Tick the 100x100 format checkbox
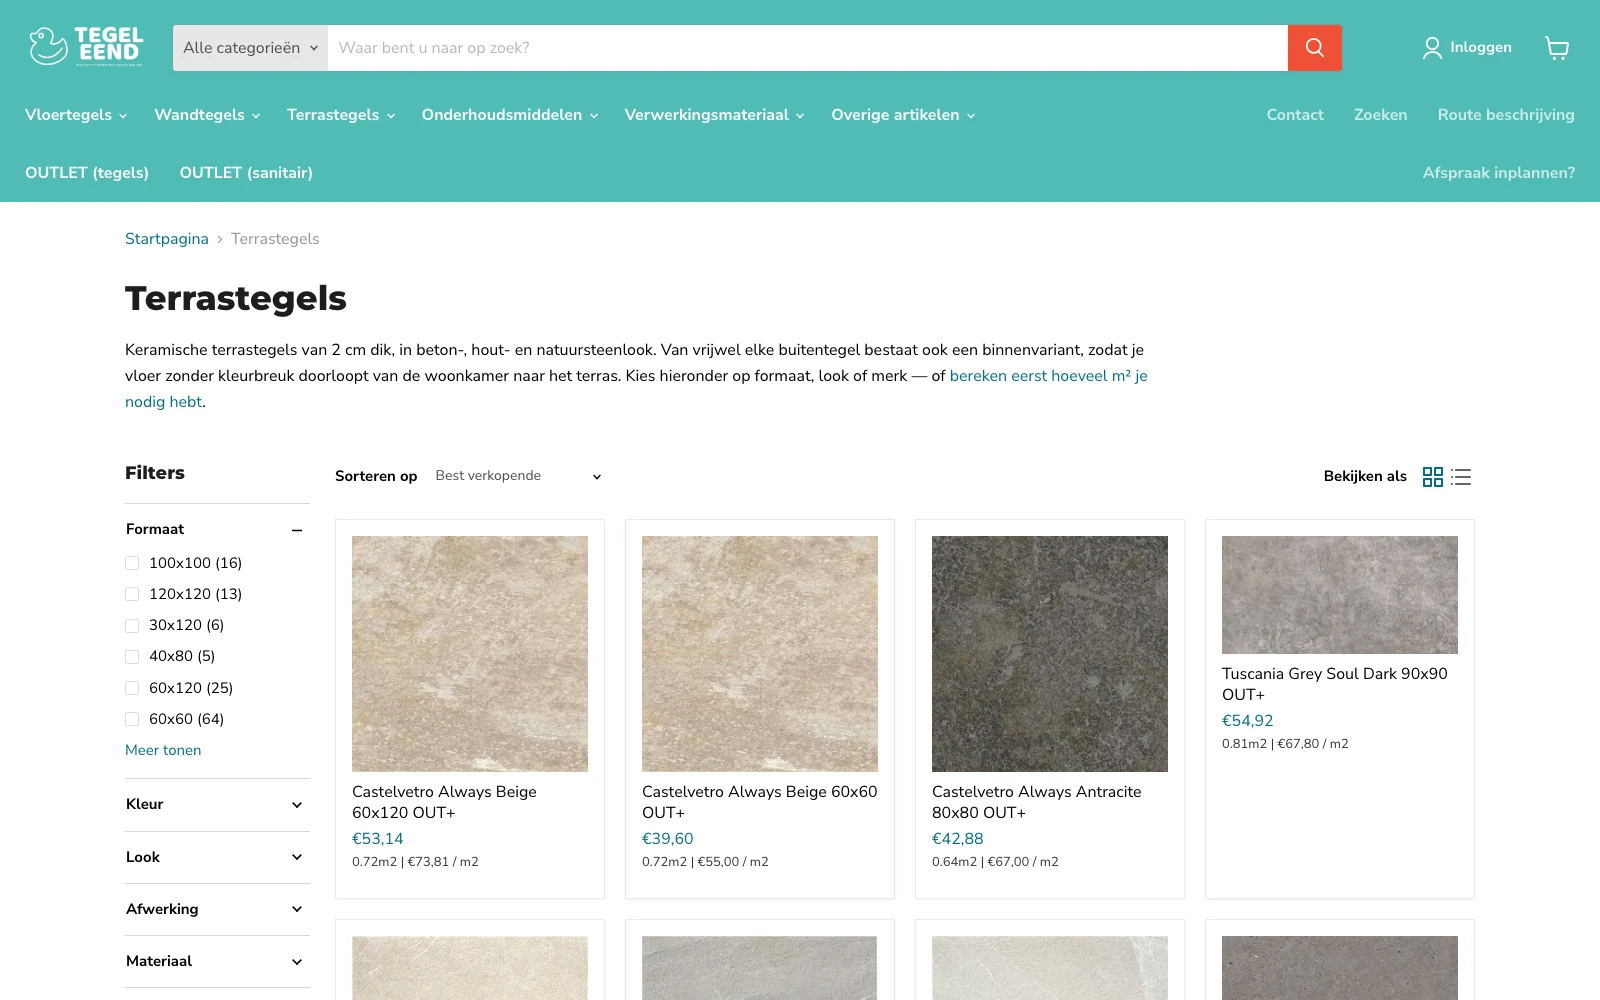1600x1000 pixels. coord(132,563)
